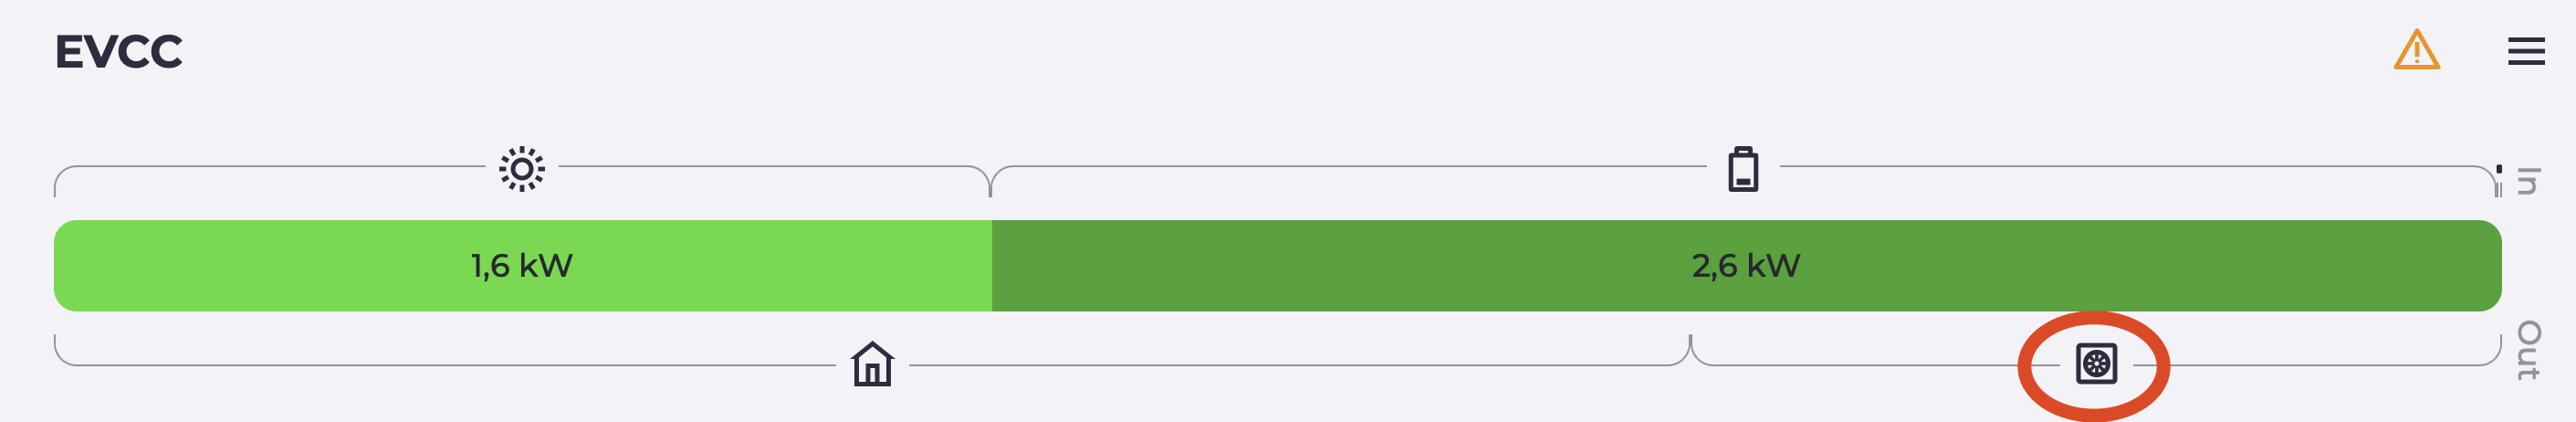Select the dark green battery bar segment
The image size is (2576, 422).
click(2200, 266)
